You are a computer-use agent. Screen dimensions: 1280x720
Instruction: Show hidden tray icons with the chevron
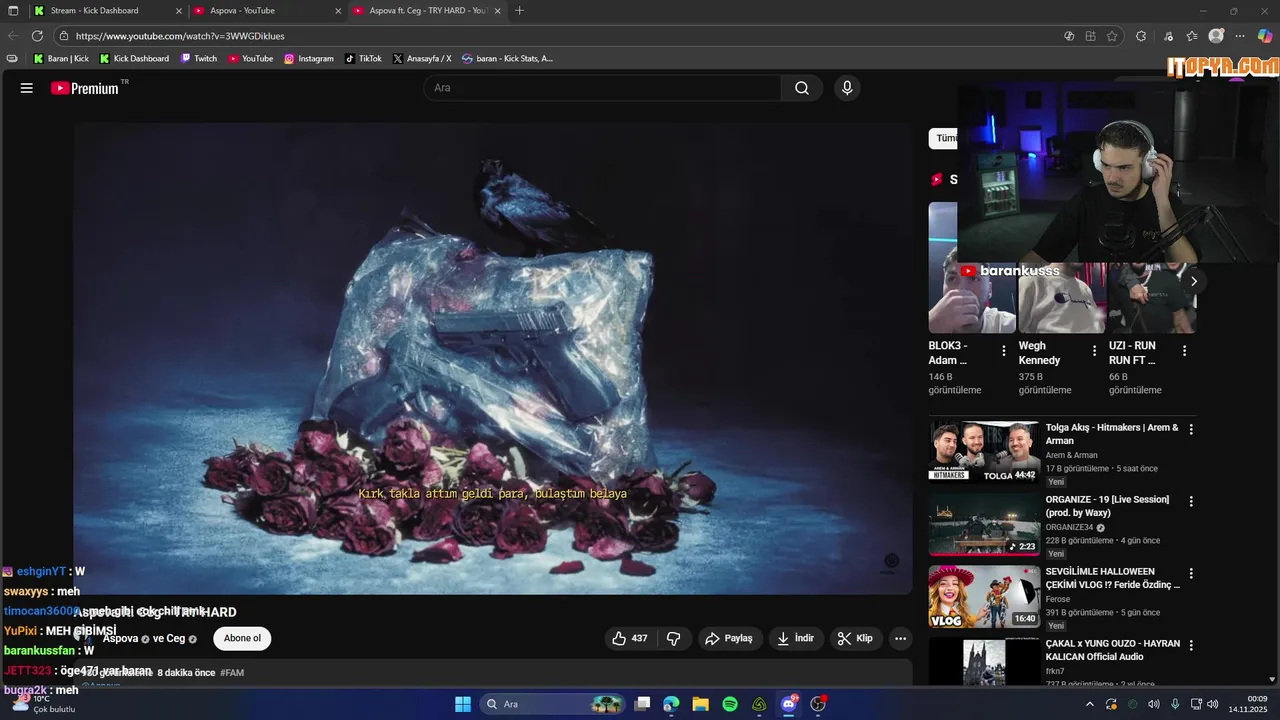1089,704
